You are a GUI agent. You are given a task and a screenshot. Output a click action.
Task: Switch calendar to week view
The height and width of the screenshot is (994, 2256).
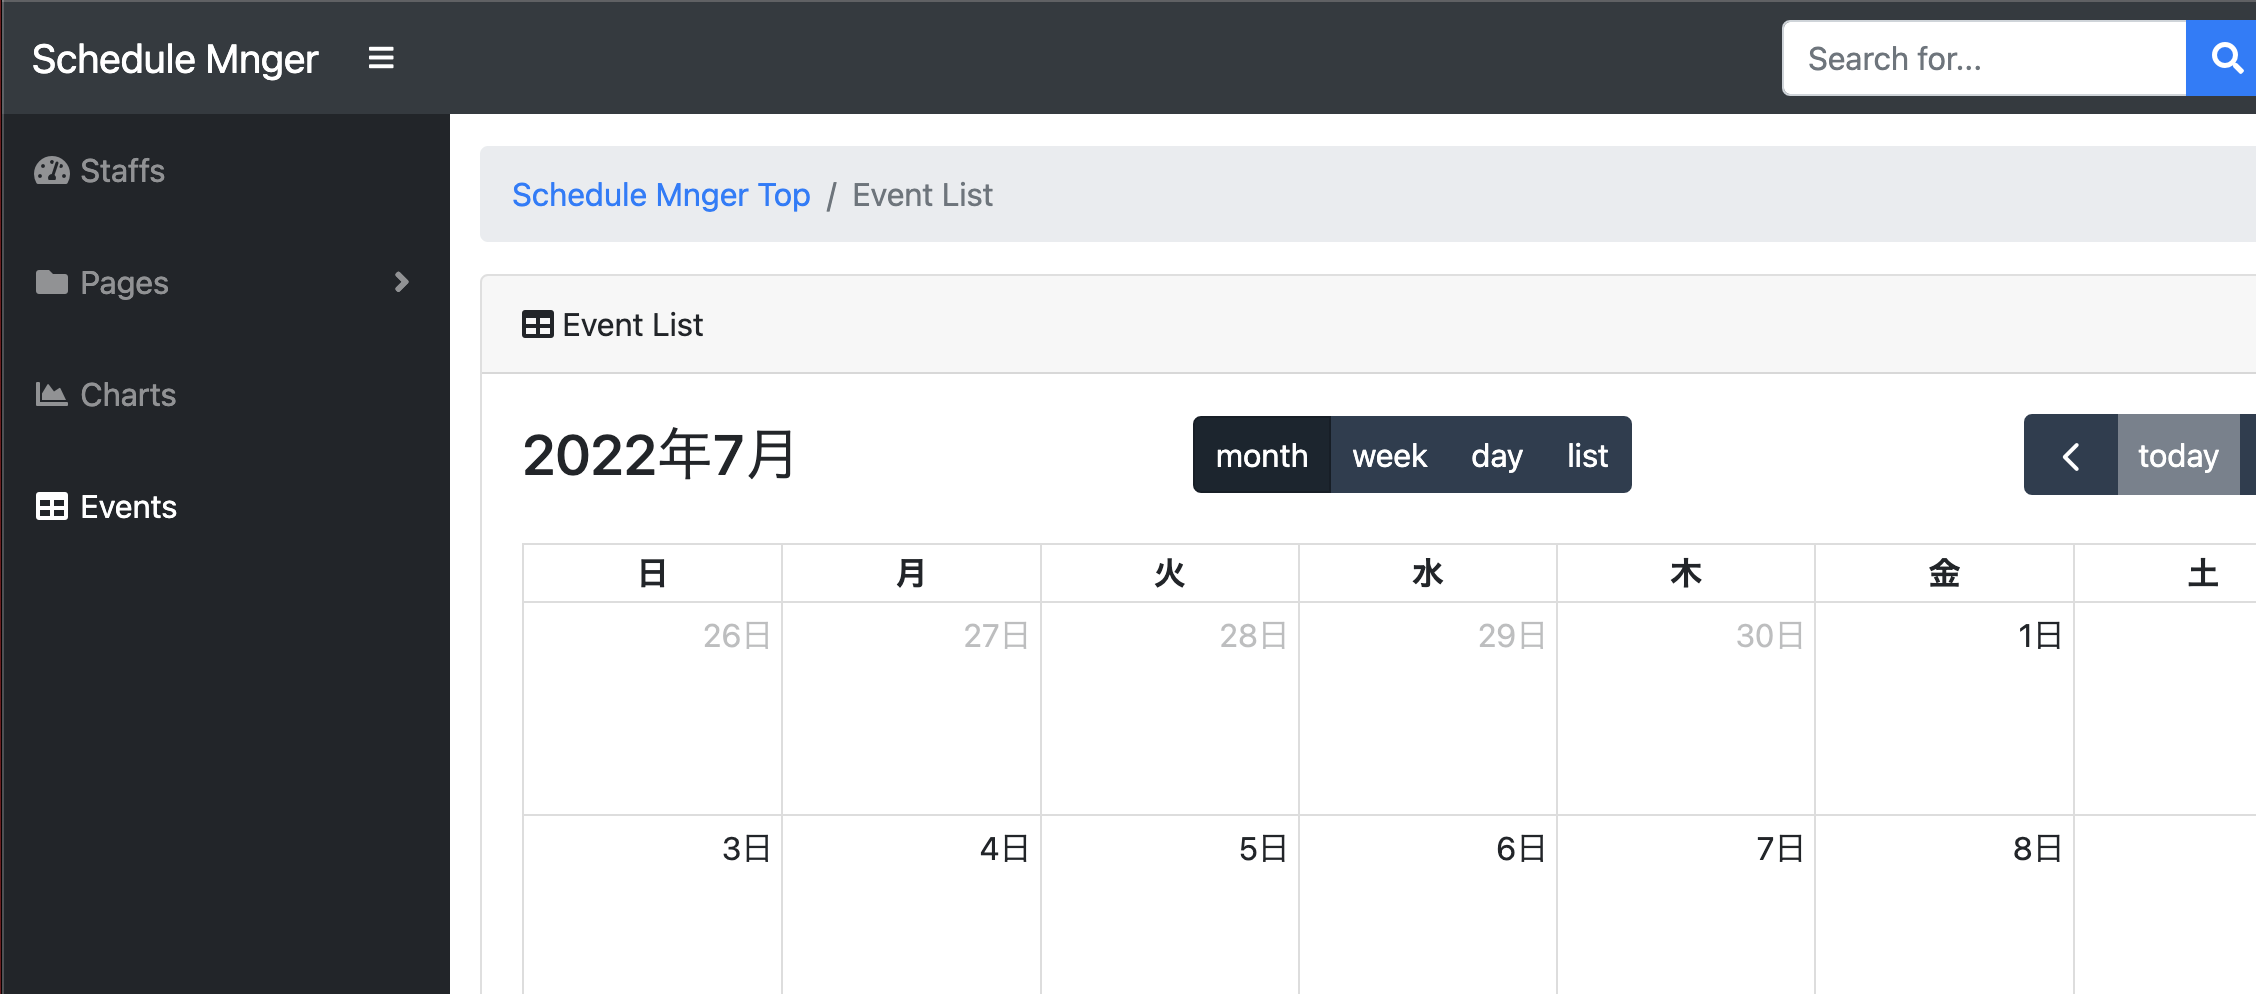[1389, 456]
